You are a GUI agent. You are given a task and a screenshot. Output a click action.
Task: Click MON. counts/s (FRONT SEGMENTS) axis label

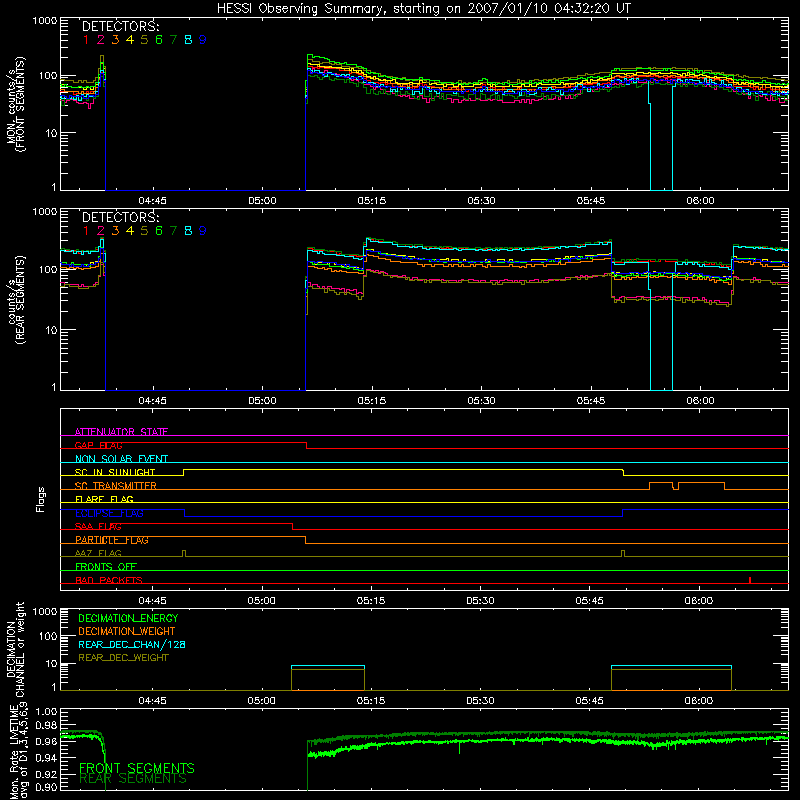tap(16, 104)
